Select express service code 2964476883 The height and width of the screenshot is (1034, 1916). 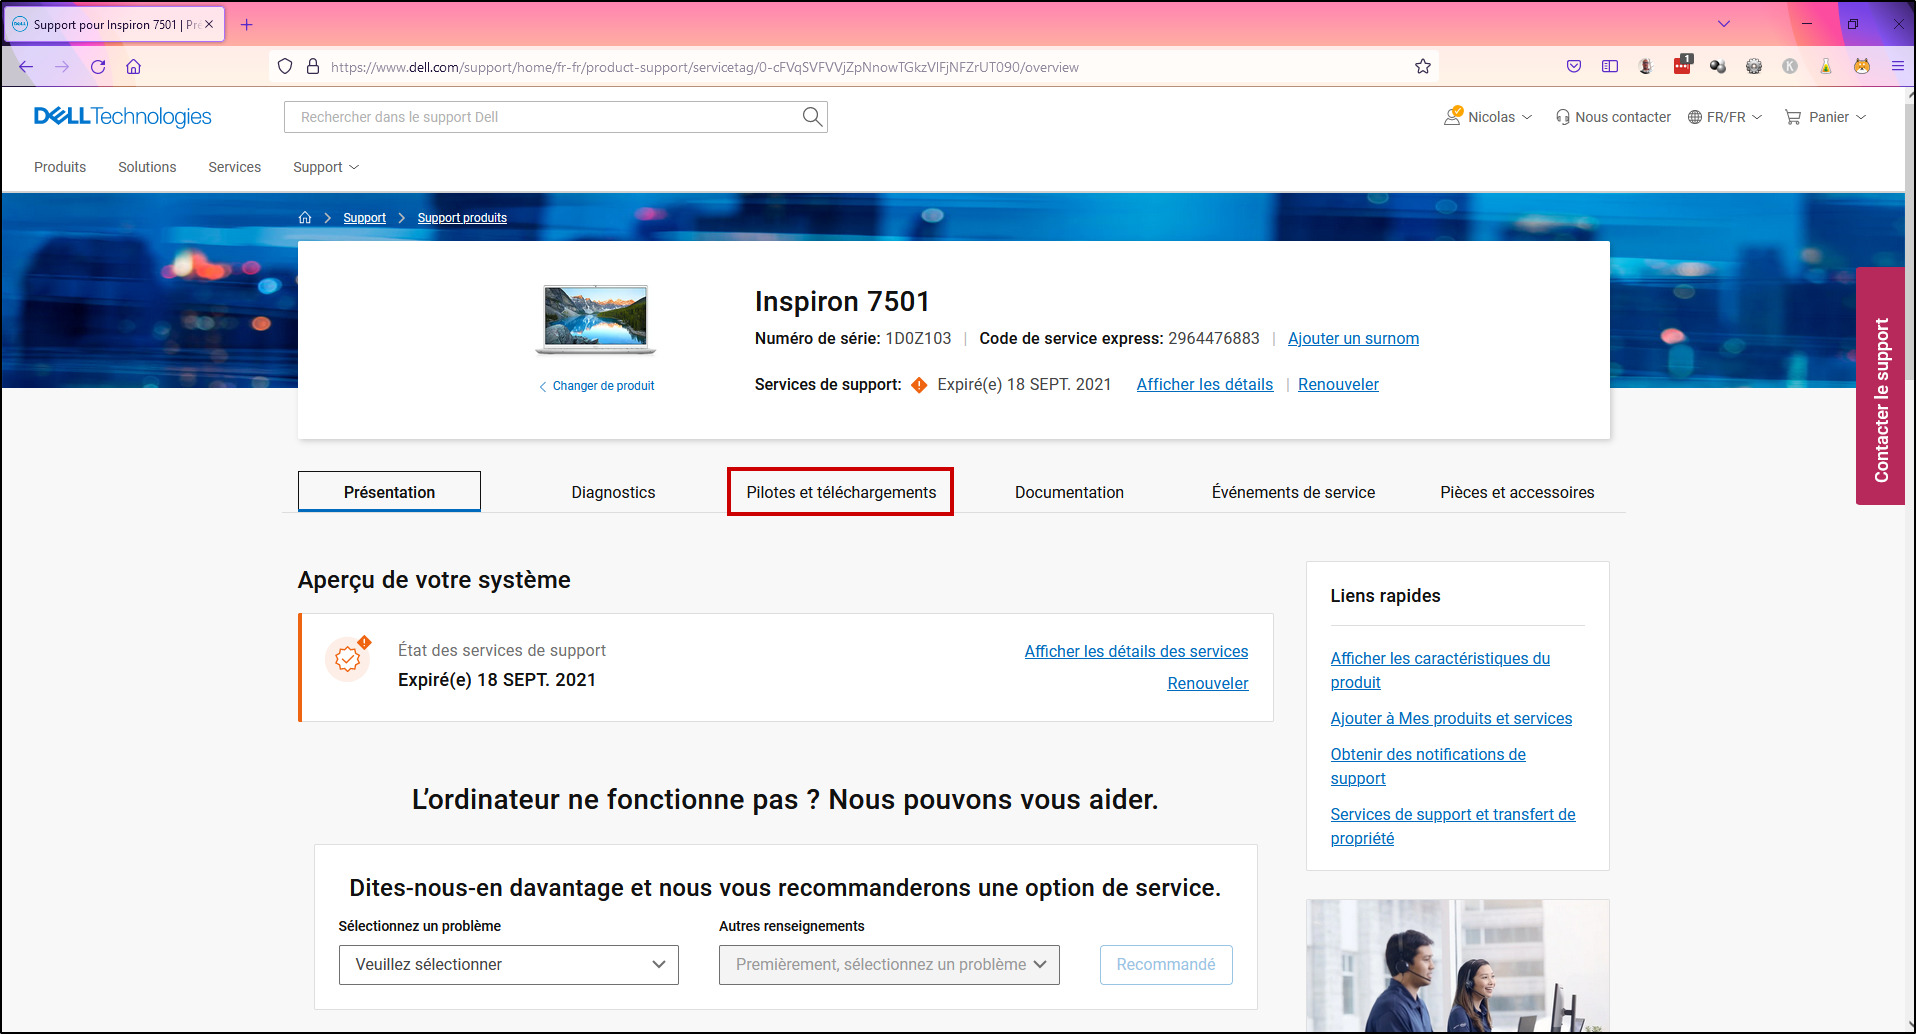tap(1214, 339)
